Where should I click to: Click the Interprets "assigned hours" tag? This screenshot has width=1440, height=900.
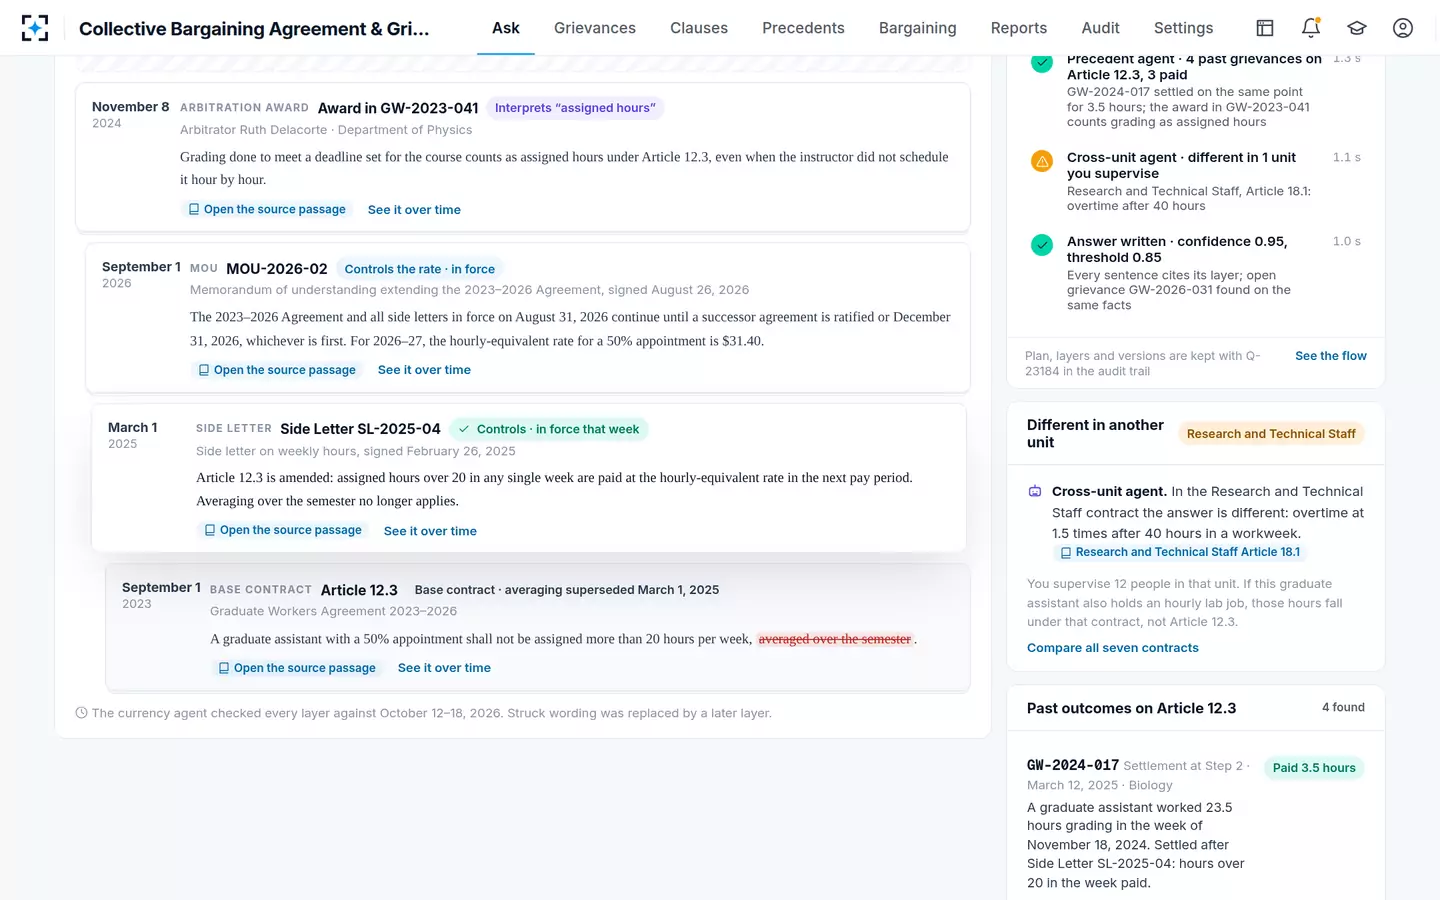tap(575, 108)
